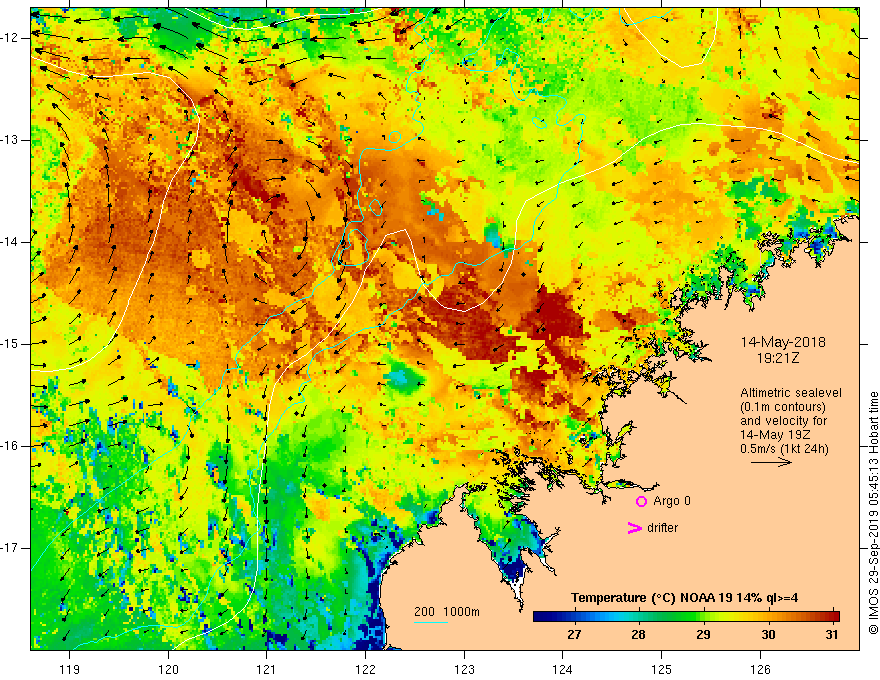This screenshot has width=880, height=680.
Task: Click the cyan 200 1000m depth line sample
Action: [x=430, y=622]
